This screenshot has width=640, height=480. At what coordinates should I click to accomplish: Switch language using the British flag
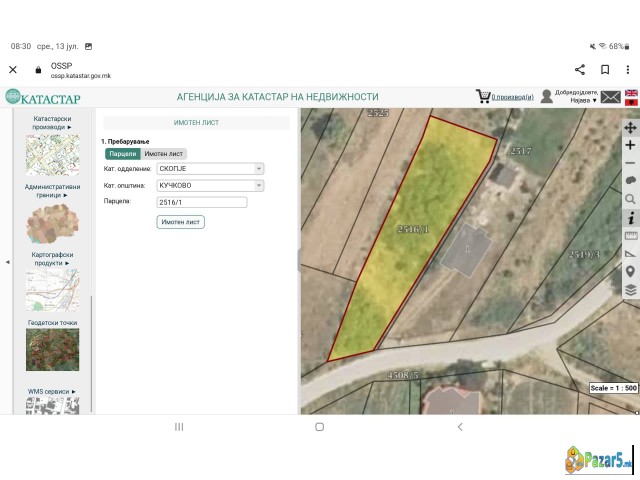(x=631, y=92)
